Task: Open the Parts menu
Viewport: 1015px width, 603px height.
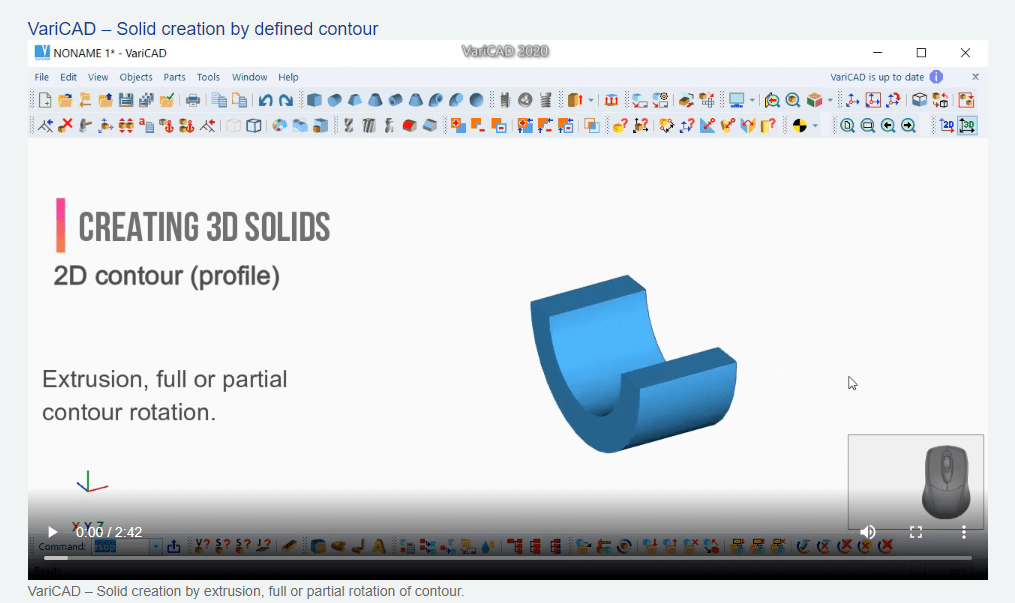Action: pyautogui.click(x=174, y=77)
